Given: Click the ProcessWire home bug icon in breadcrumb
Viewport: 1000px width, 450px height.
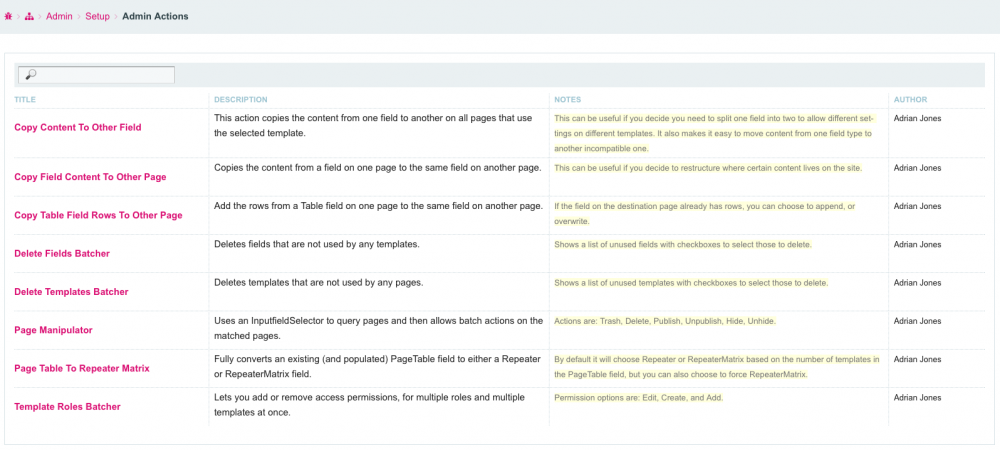Looking at the screenshot, I should pyautogui.click(x=8, y=17).
